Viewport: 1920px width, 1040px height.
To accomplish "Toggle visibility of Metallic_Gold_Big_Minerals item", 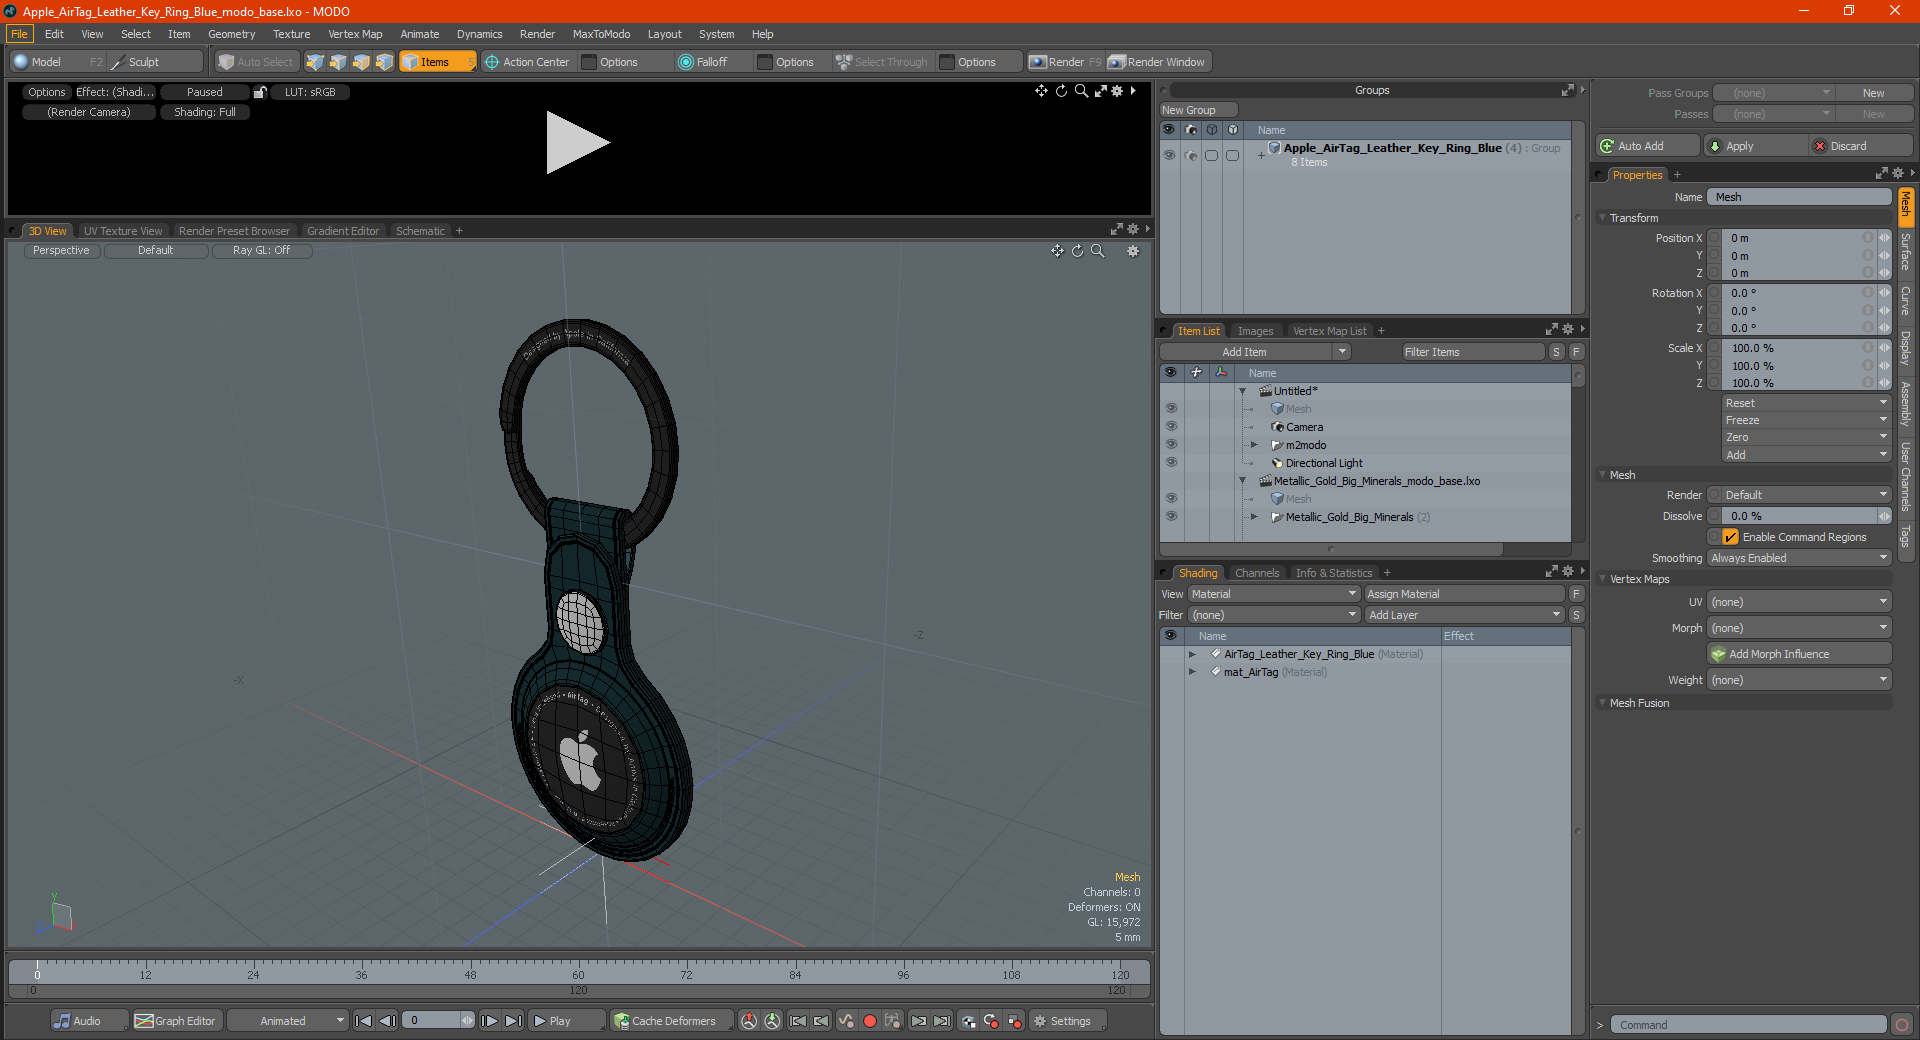I will 1170,517.
